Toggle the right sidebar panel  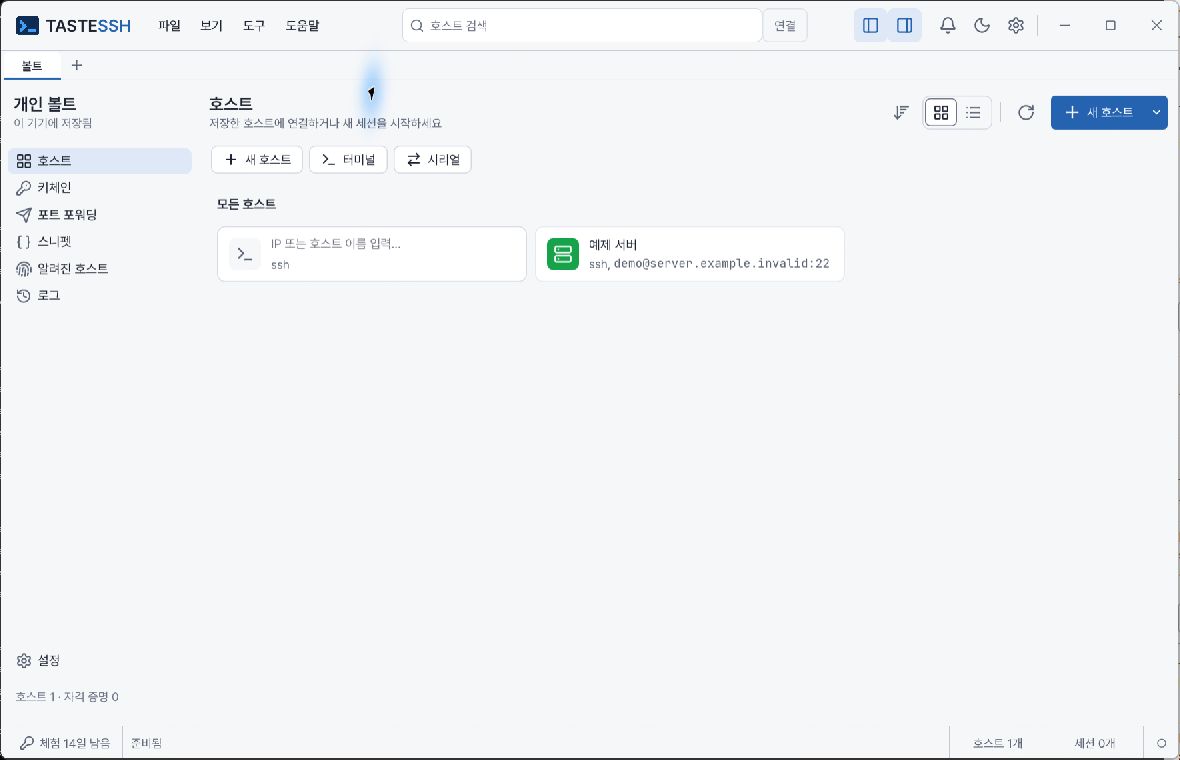[905, 26]
